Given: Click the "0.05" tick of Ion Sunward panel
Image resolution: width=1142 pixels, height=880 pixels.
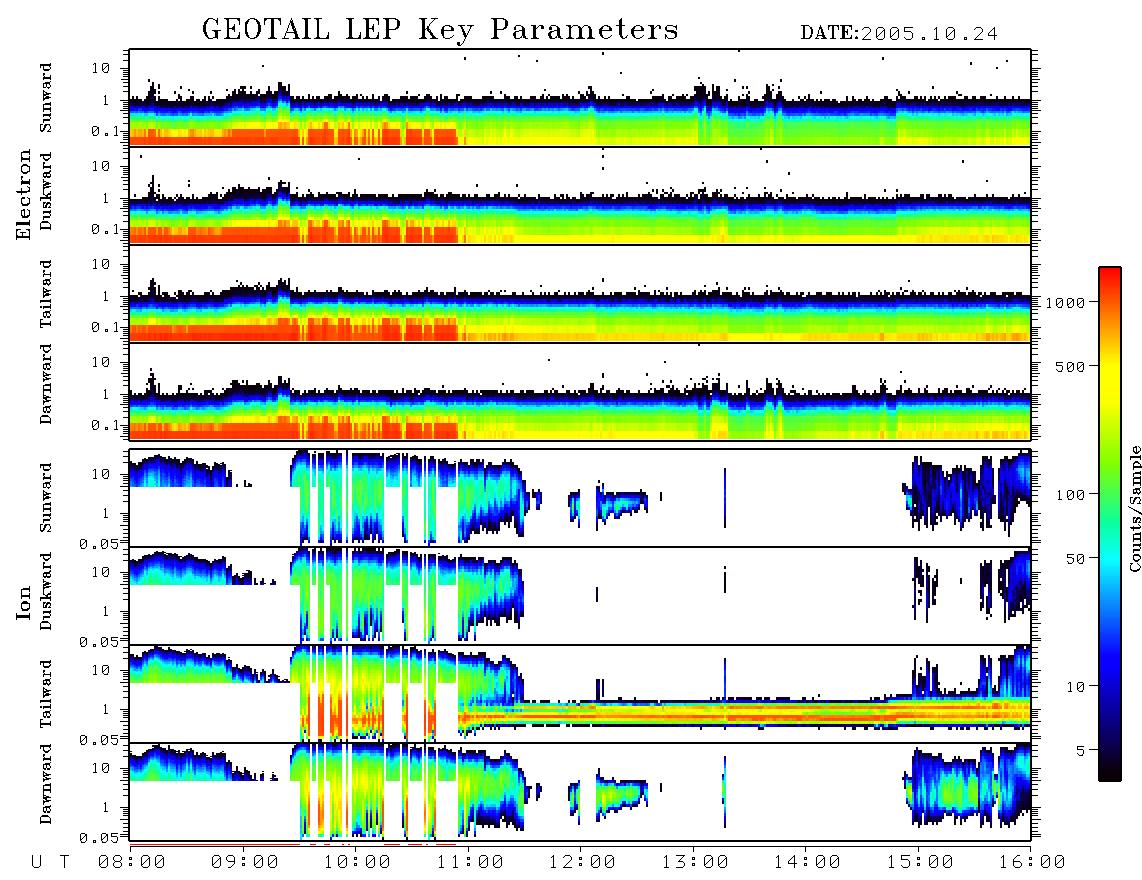Looking at the screenshot, I should pyautogui.click(x=99, y=543).
